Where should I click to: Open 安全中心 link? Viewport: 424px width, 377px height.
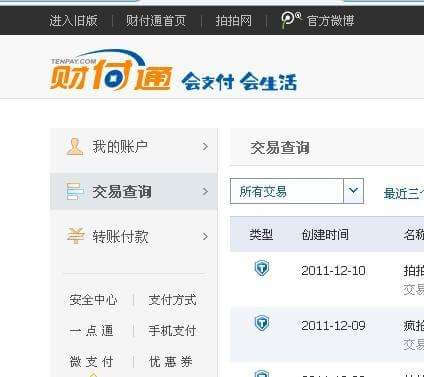[93, 300]
